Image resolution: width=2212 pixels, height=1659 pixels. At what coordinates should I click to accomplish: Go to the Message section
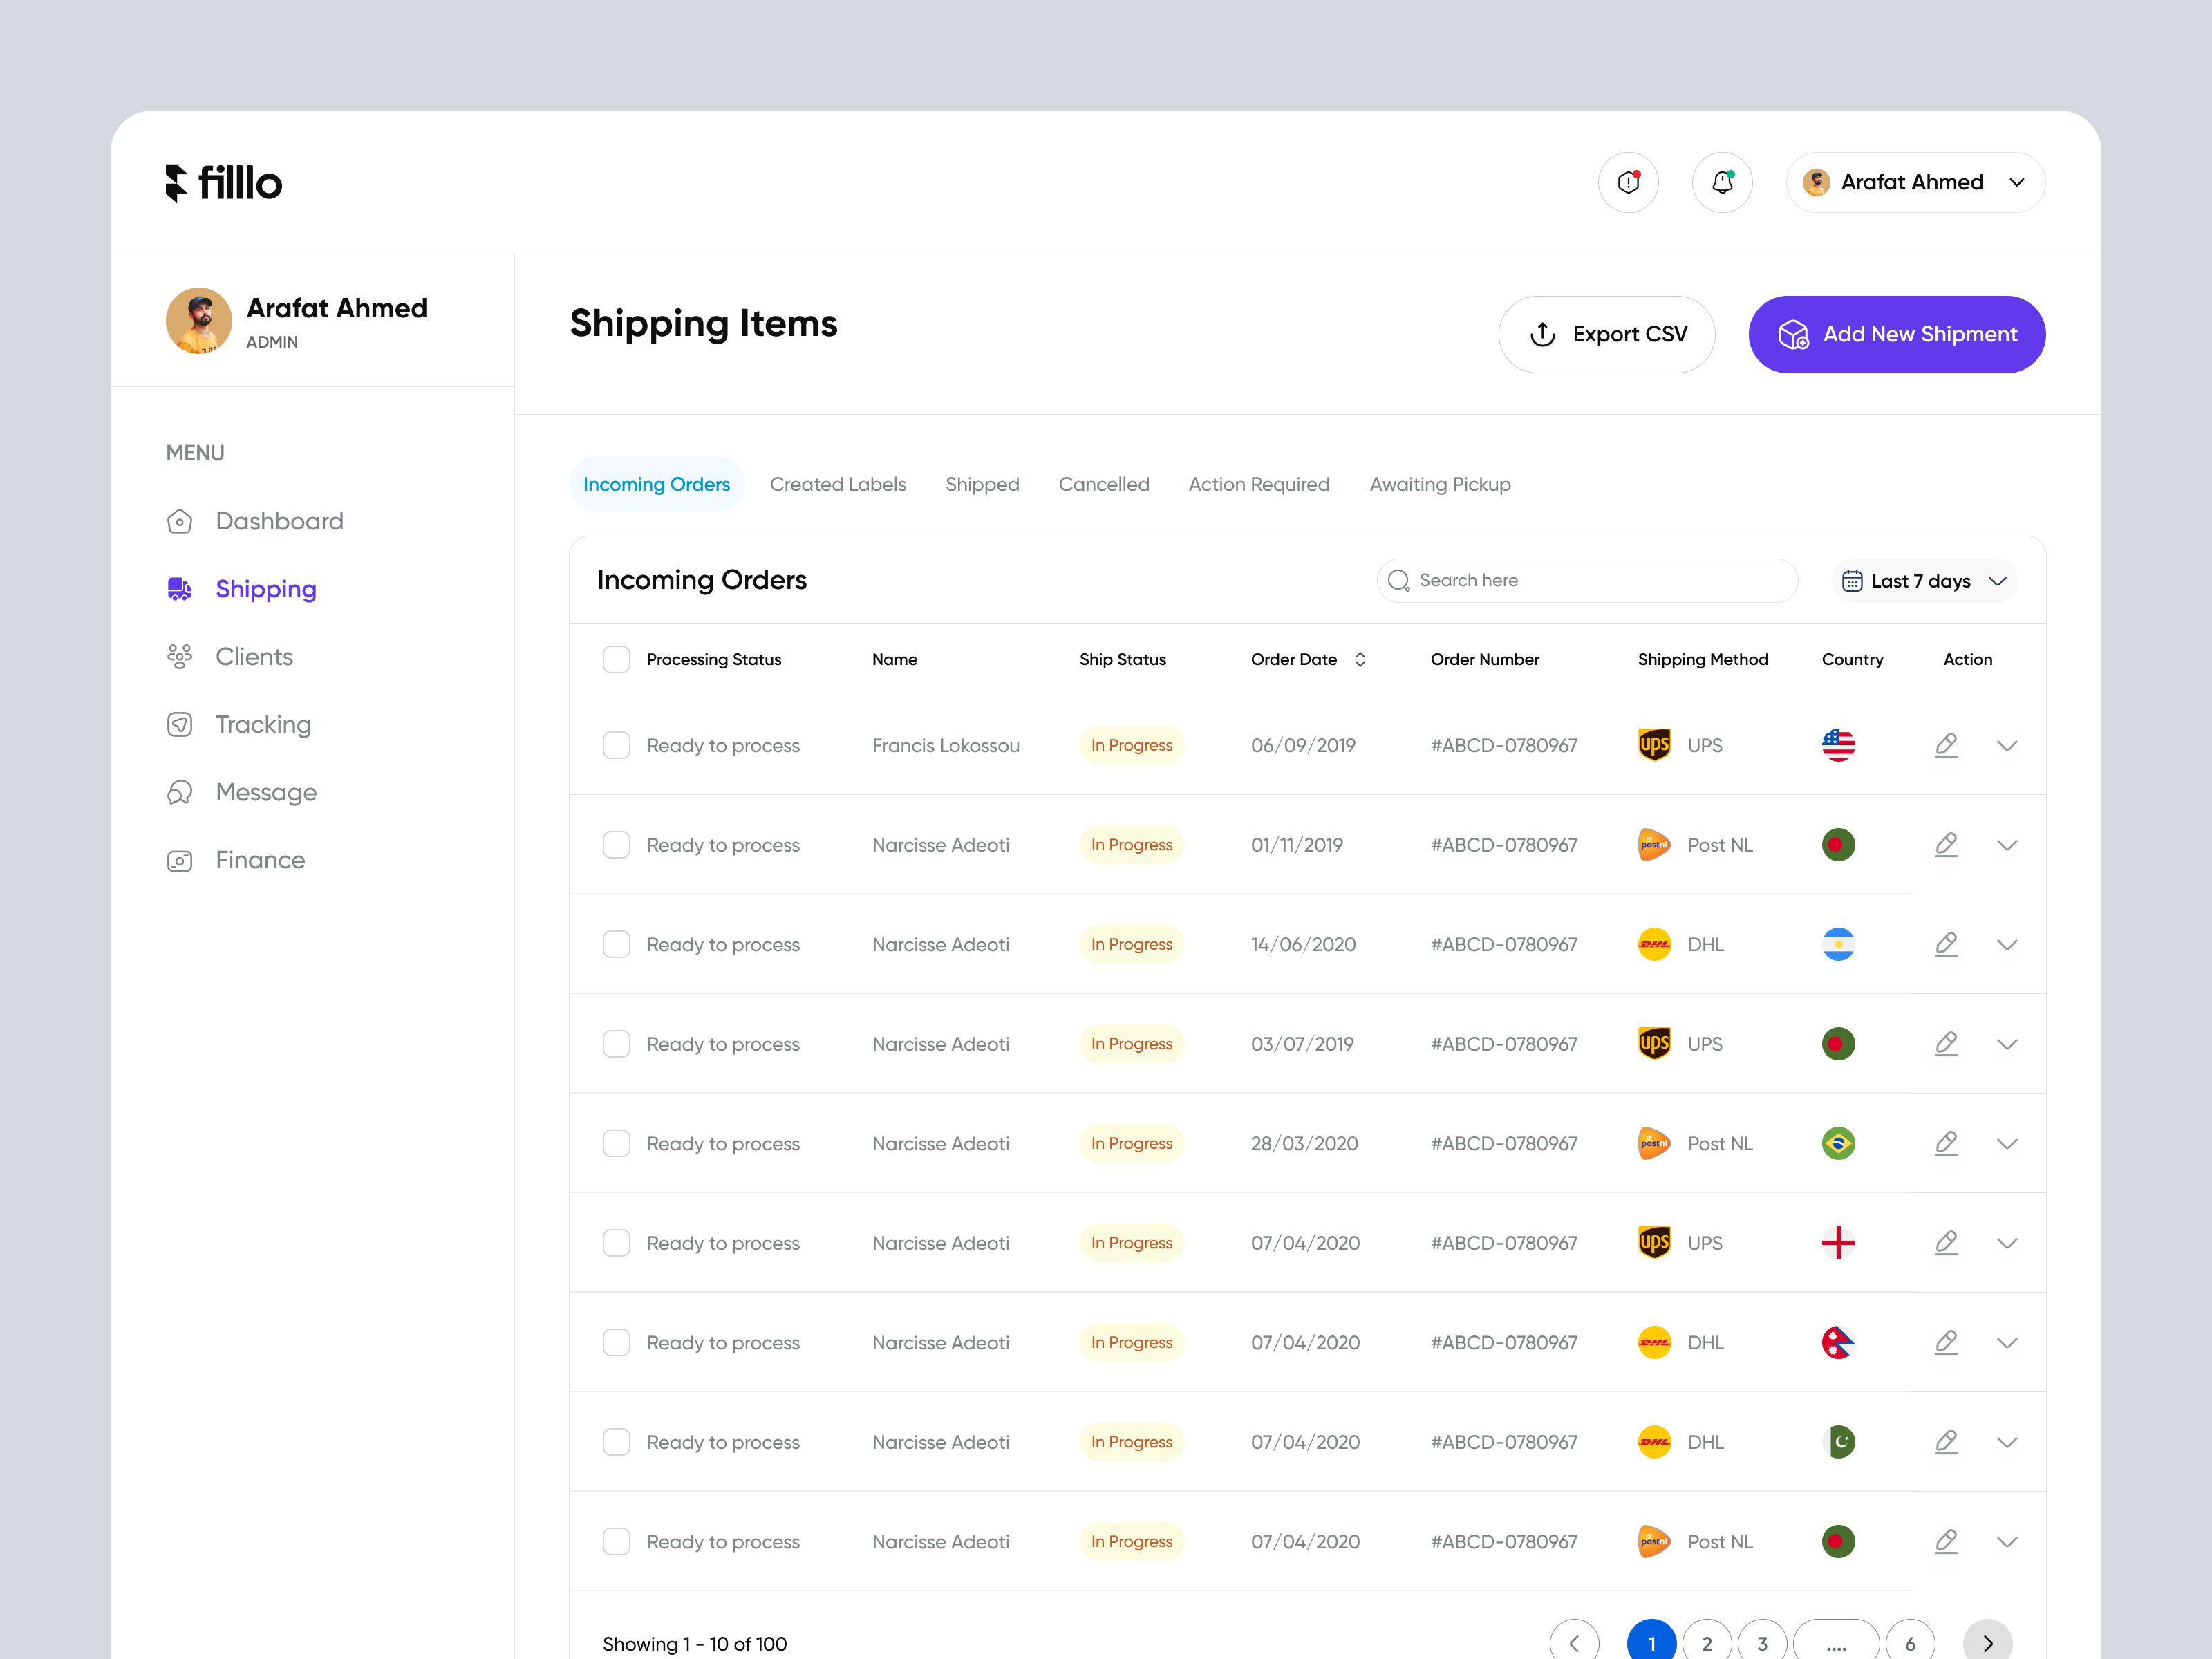tap(266, 792)
